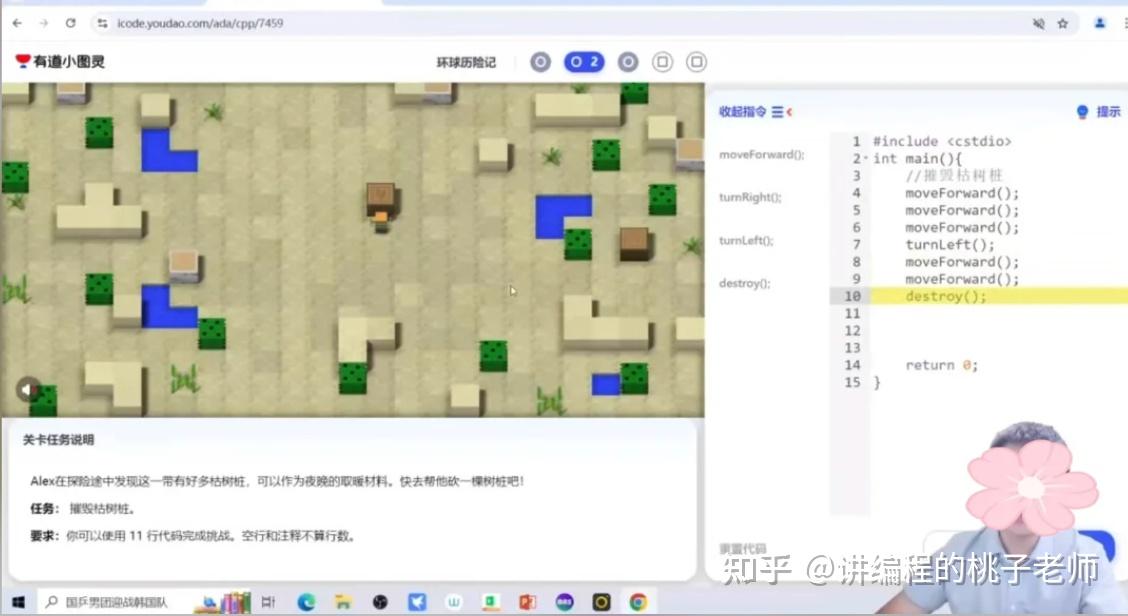Open File Explorer from the taskbar
The width and height of the screenshot is (1128, 616).
[x=343, y=602]
